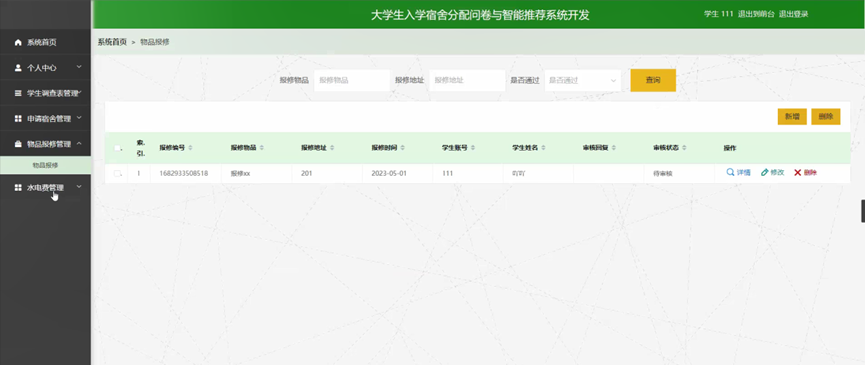Screen dimensions: 865x365
Task: Sort by the 学生账号 column arrows
Action: coord(473,148)
